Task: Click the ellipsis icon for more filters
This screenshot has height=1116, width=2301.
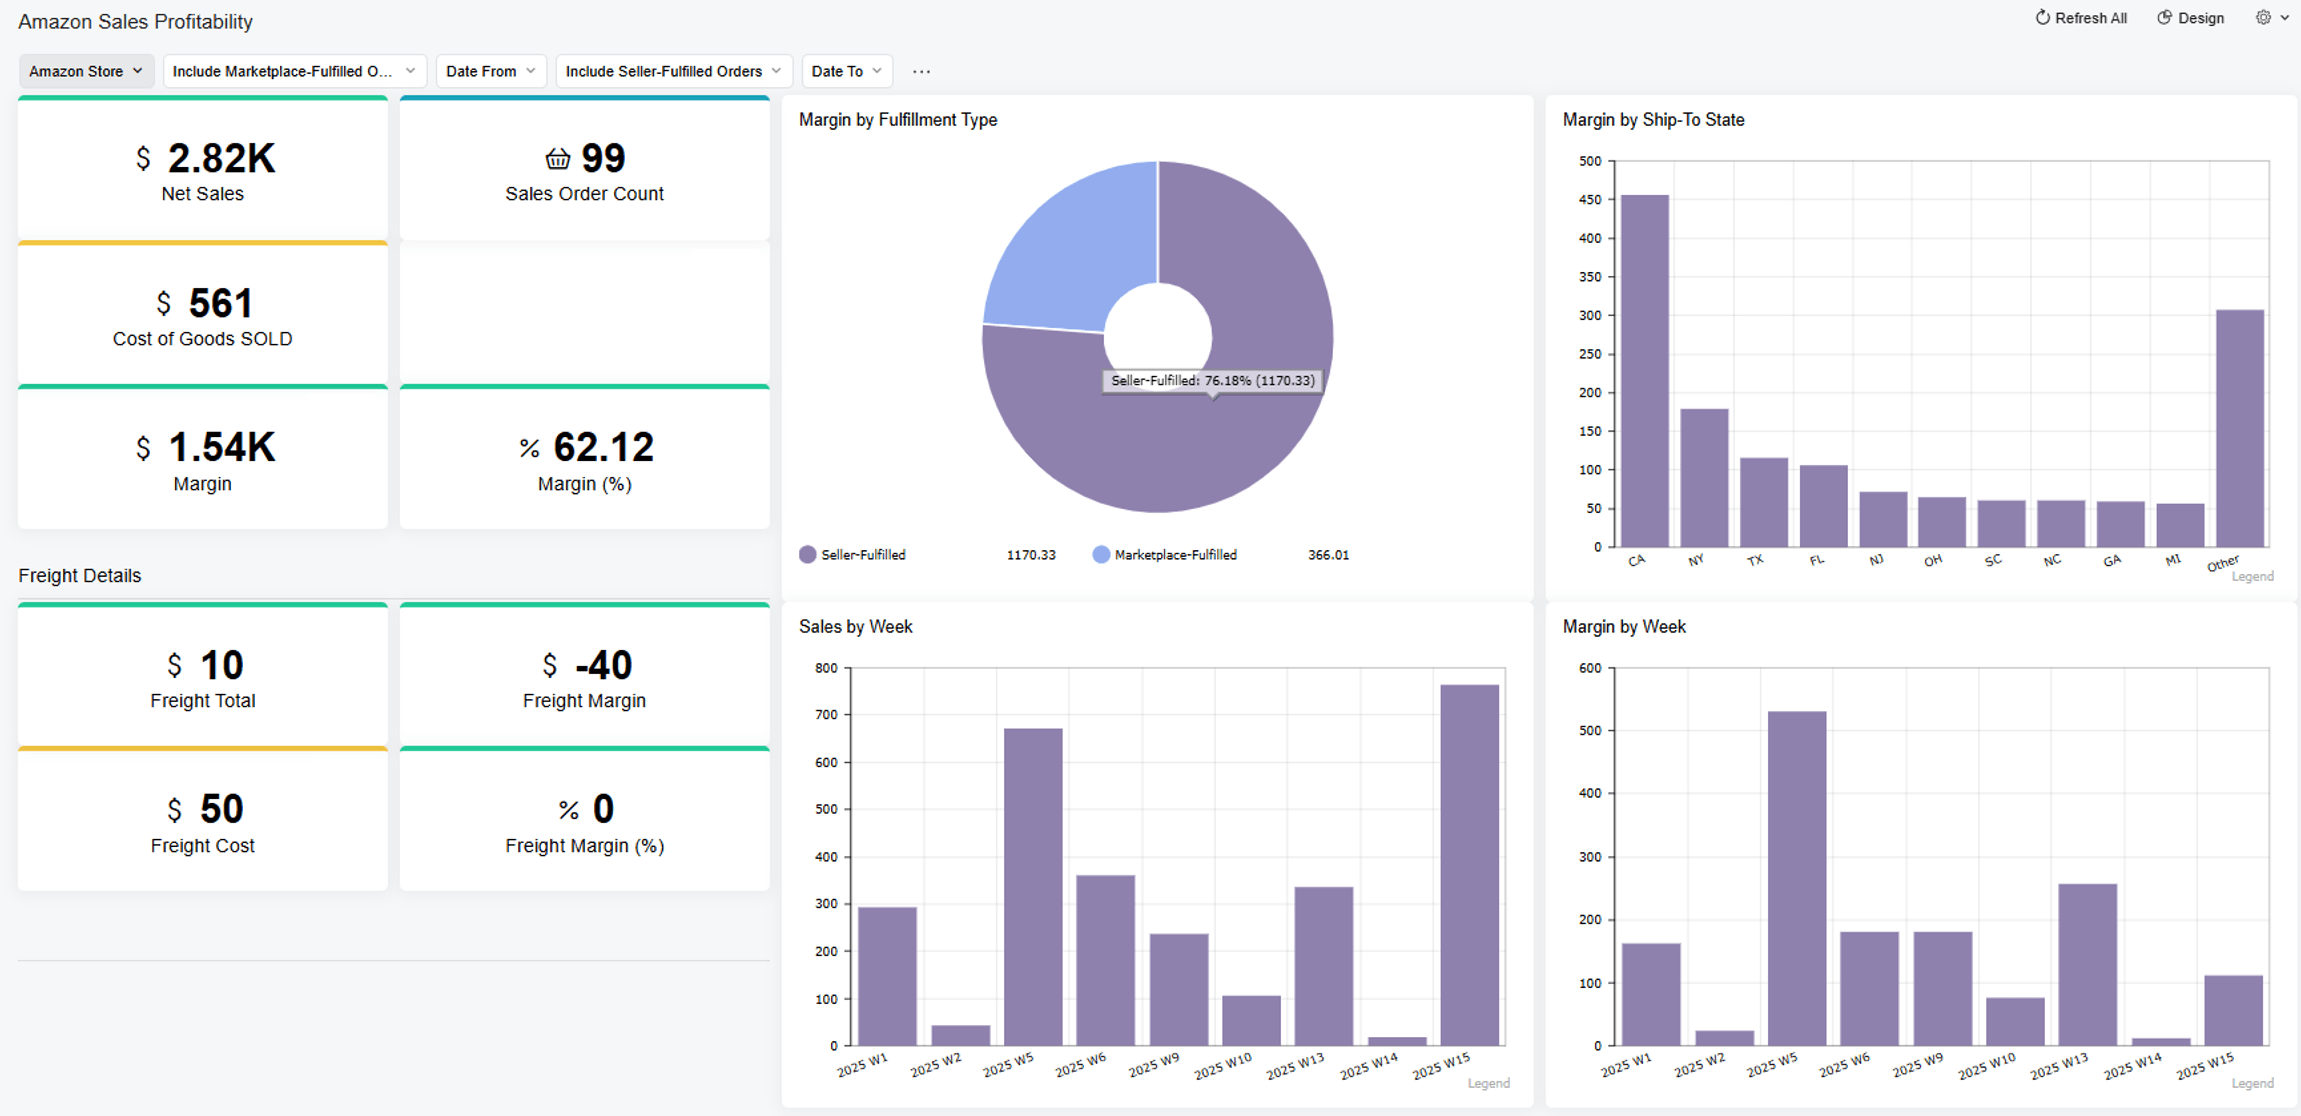Action: pyautogui.click(x=921, y=70)
